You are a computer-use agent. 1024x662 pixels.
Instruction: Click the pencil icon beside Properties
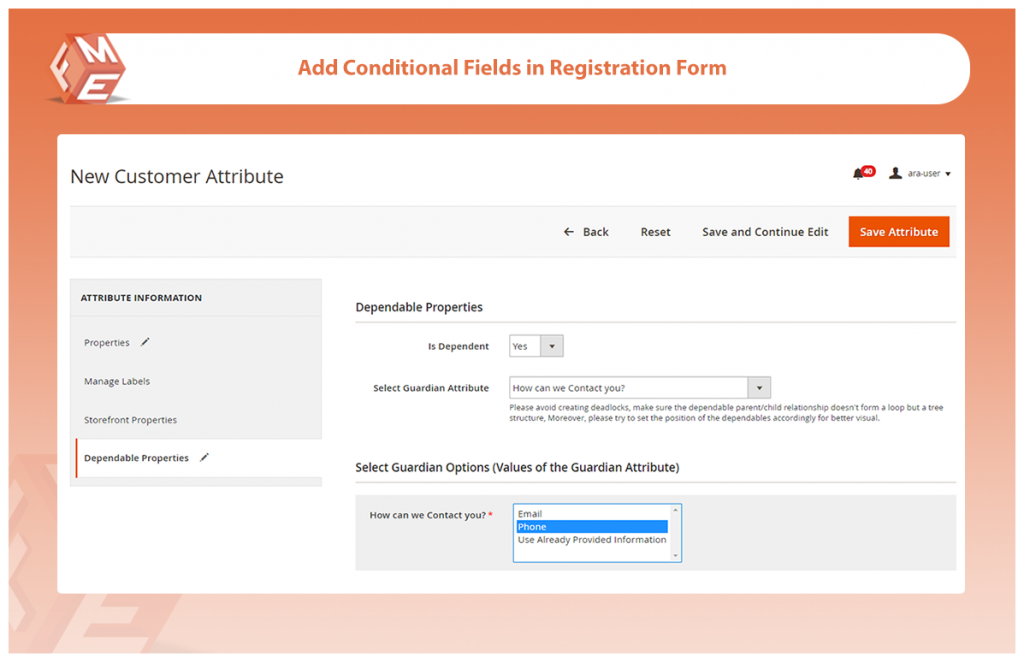[x=145, y=342]
